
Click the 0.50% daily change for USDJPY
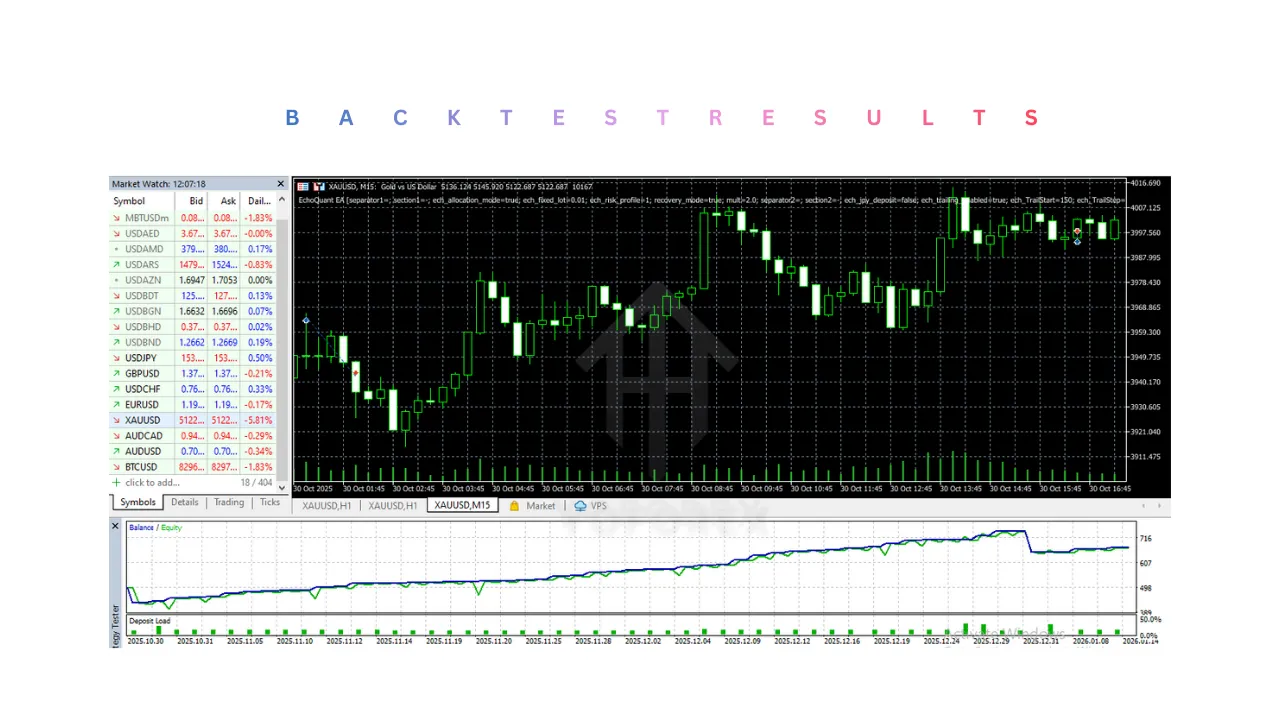[x=260, y=358]
